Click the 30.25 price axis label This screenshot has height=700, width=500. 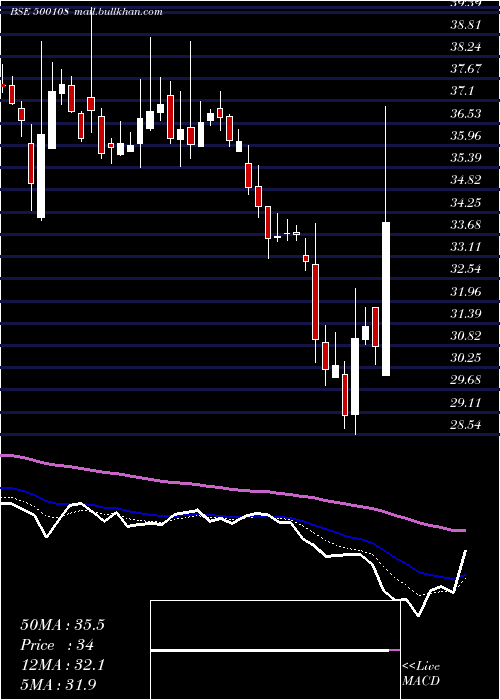pyautogui.click(x=466, y=358)
